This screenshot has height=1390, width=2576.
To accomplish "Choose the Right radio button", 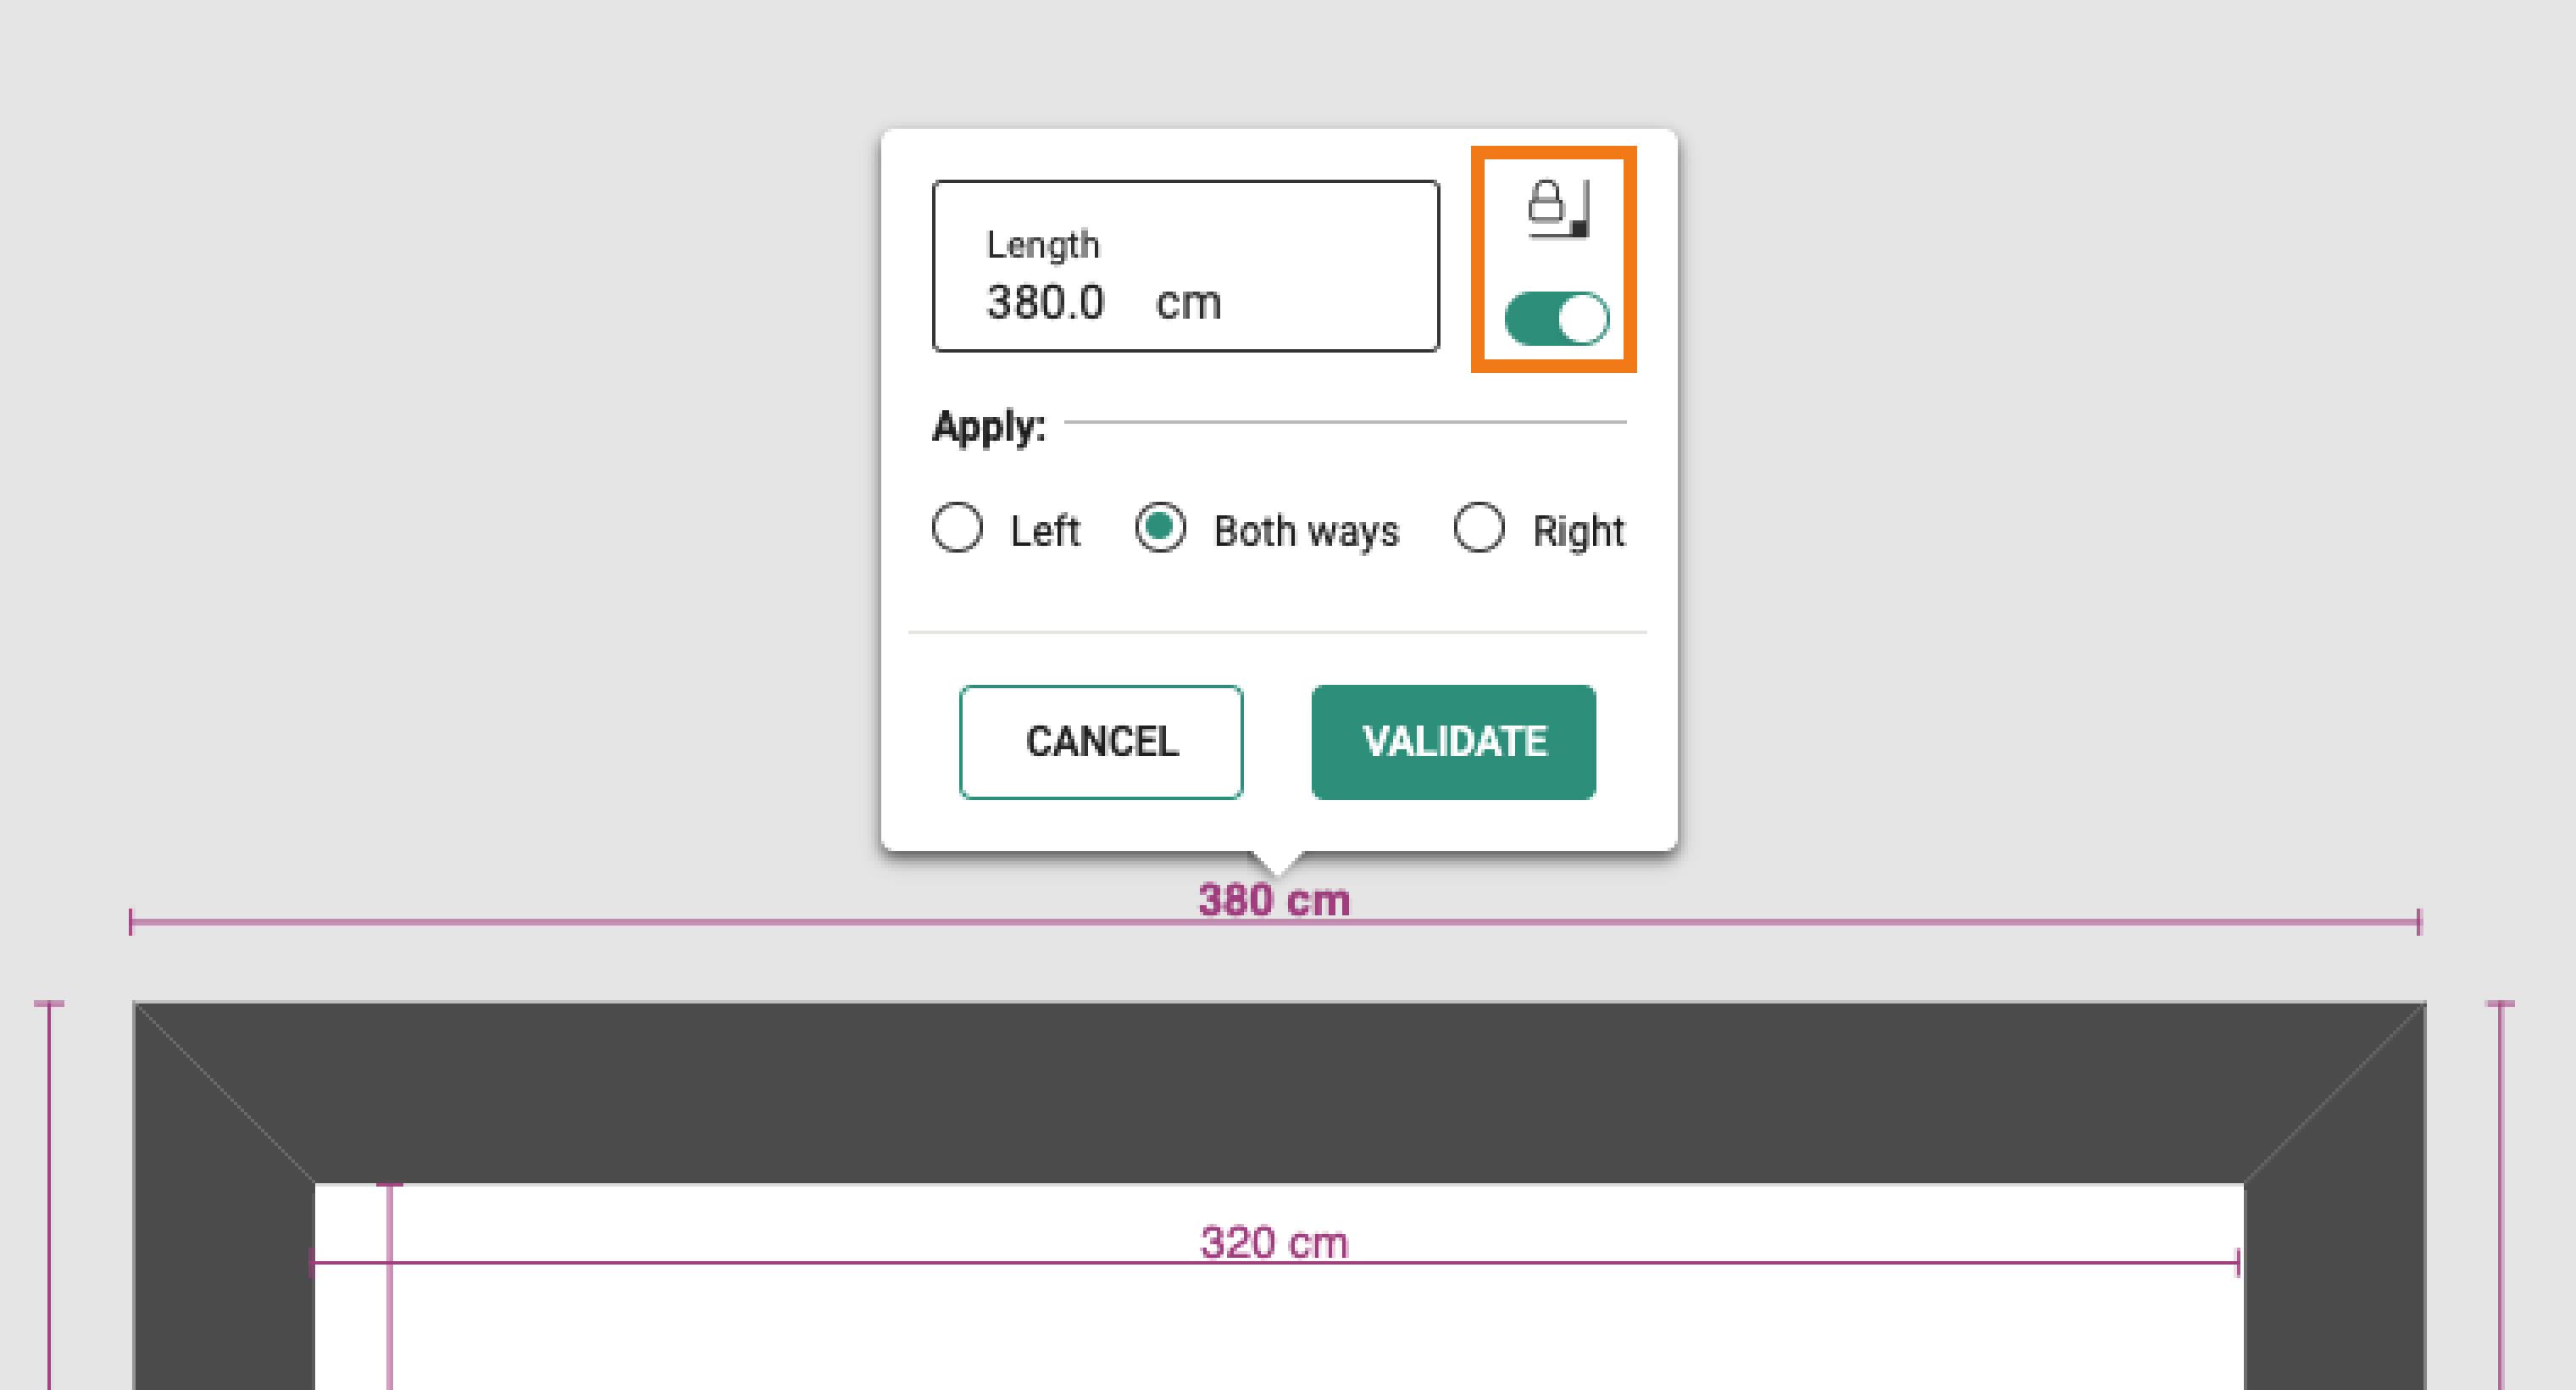I will point(1479,527).
